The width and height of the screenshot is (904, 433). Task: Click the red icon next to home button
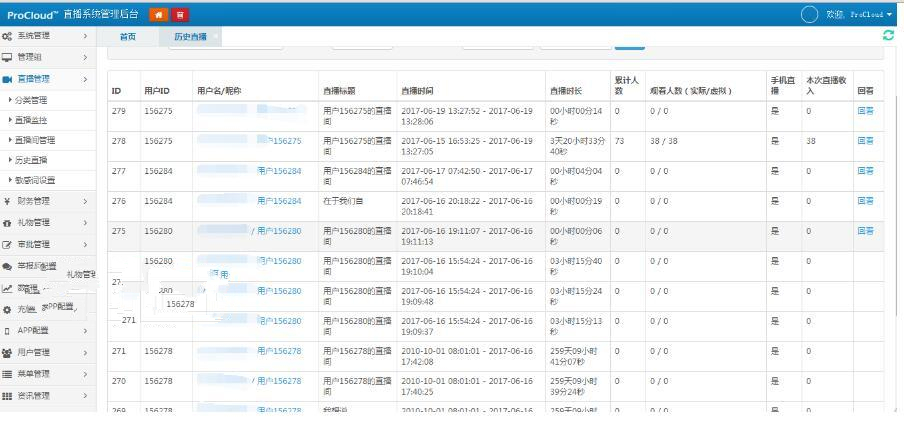[x=180, y=14]
